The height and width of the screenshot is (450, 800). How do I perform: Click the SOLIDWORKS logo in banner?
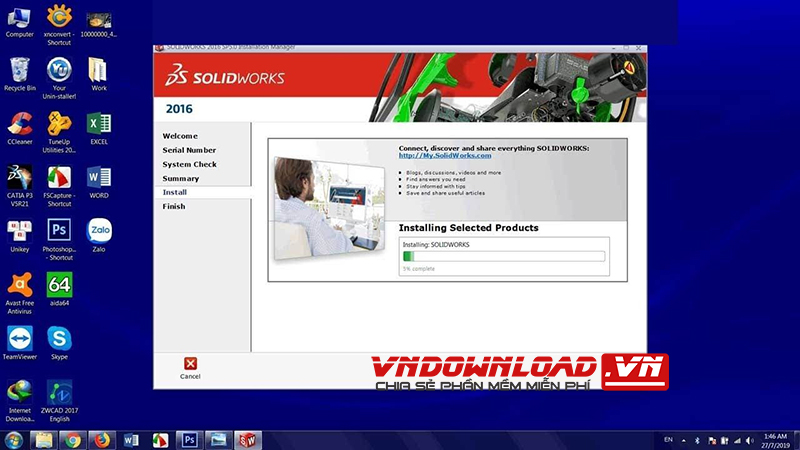pyautogui.click(x=225, y=76)
